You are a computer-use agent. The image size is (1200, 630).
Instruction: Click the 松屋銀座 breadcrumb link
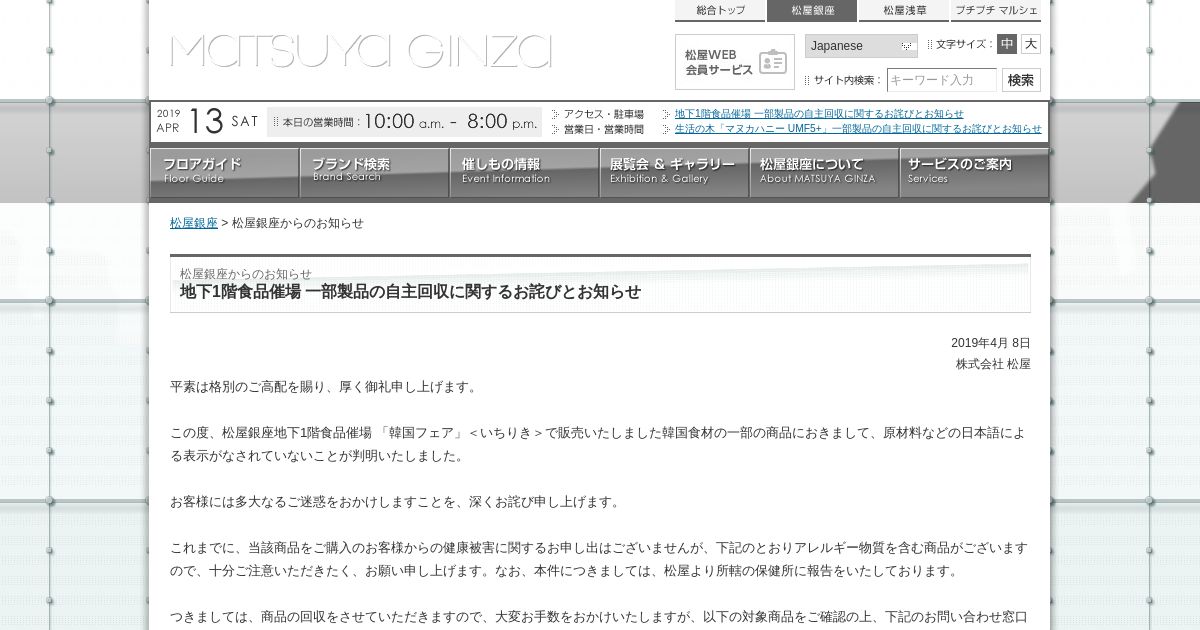[x=194, y=223]
